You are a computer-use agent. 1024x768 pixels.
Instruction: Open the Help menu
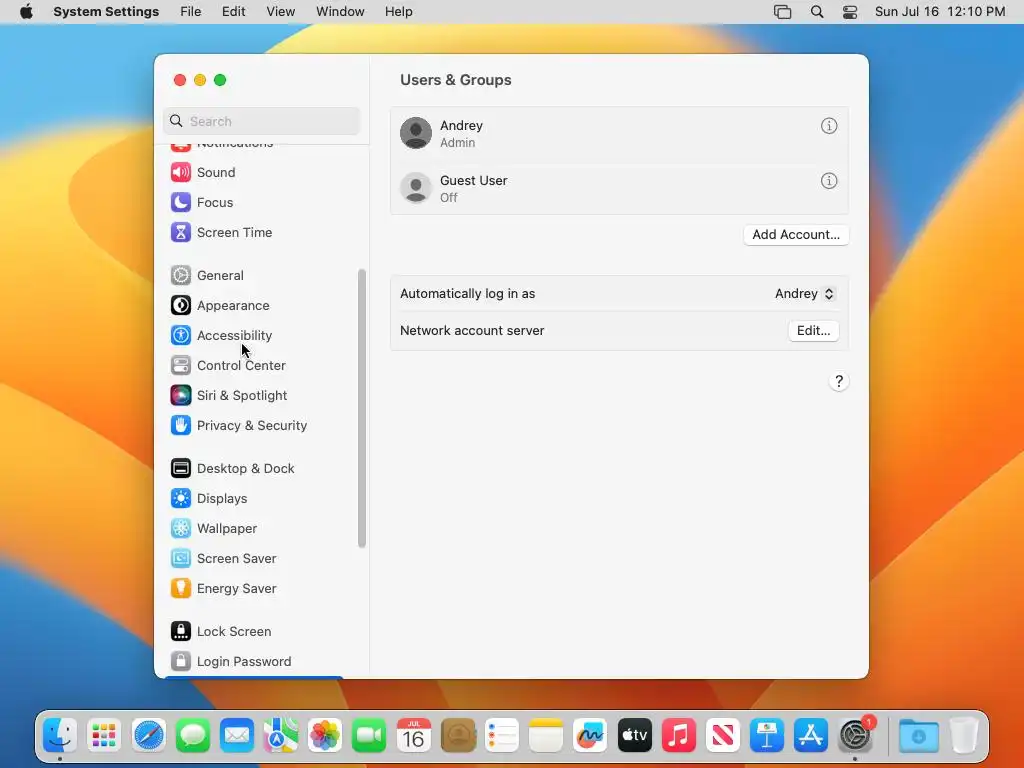click(398, 12)
